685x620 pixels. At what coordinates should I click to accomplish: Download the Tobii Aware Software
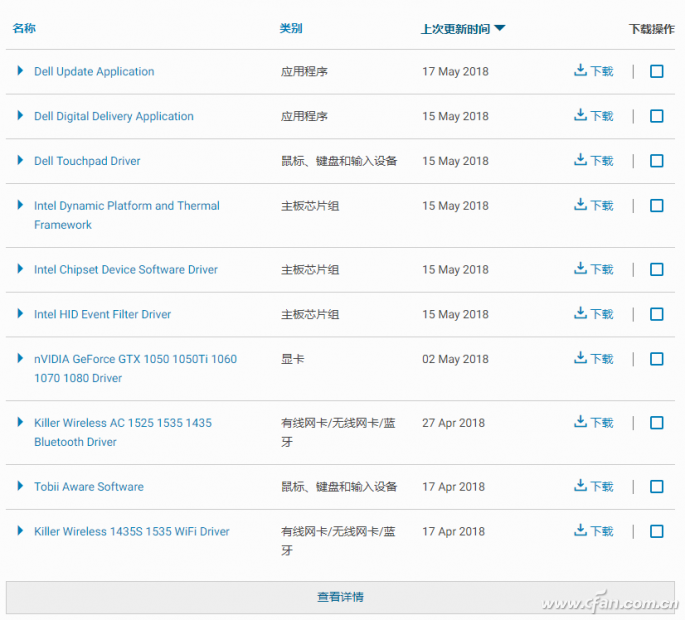click(x=593, y=486)
